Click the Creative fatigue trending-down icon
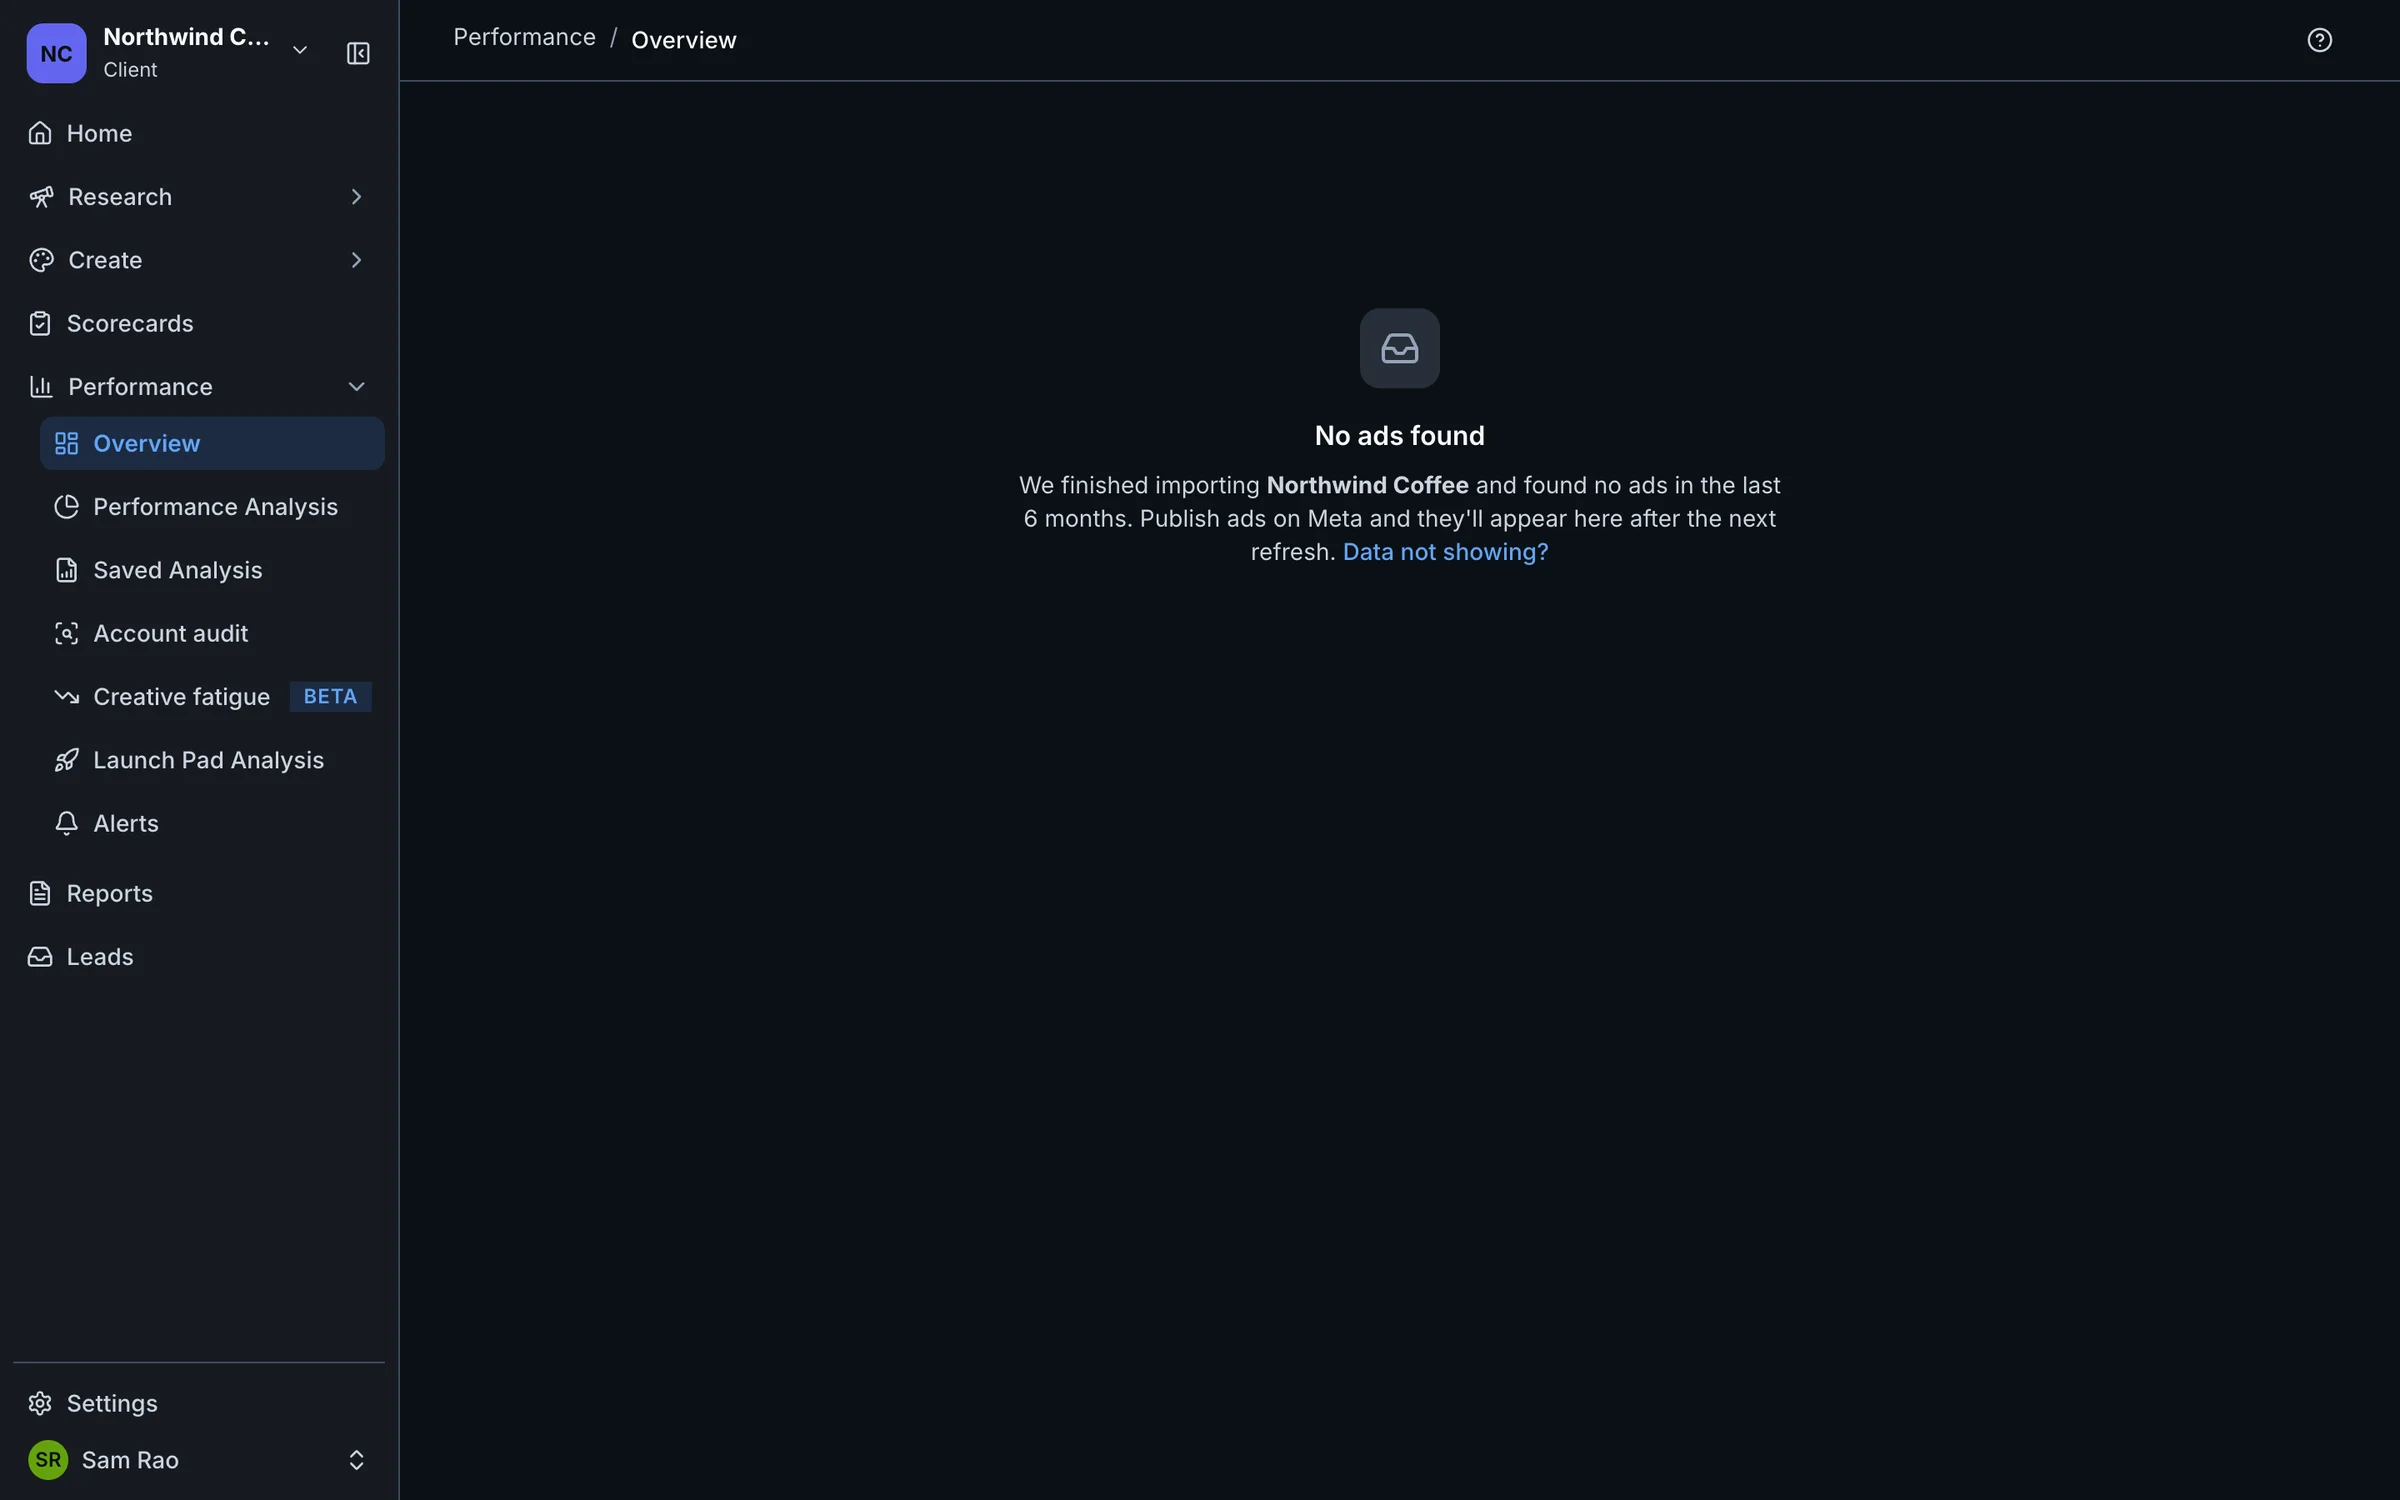Screen dimensions: 2400x1500 [x=66, y=697]
